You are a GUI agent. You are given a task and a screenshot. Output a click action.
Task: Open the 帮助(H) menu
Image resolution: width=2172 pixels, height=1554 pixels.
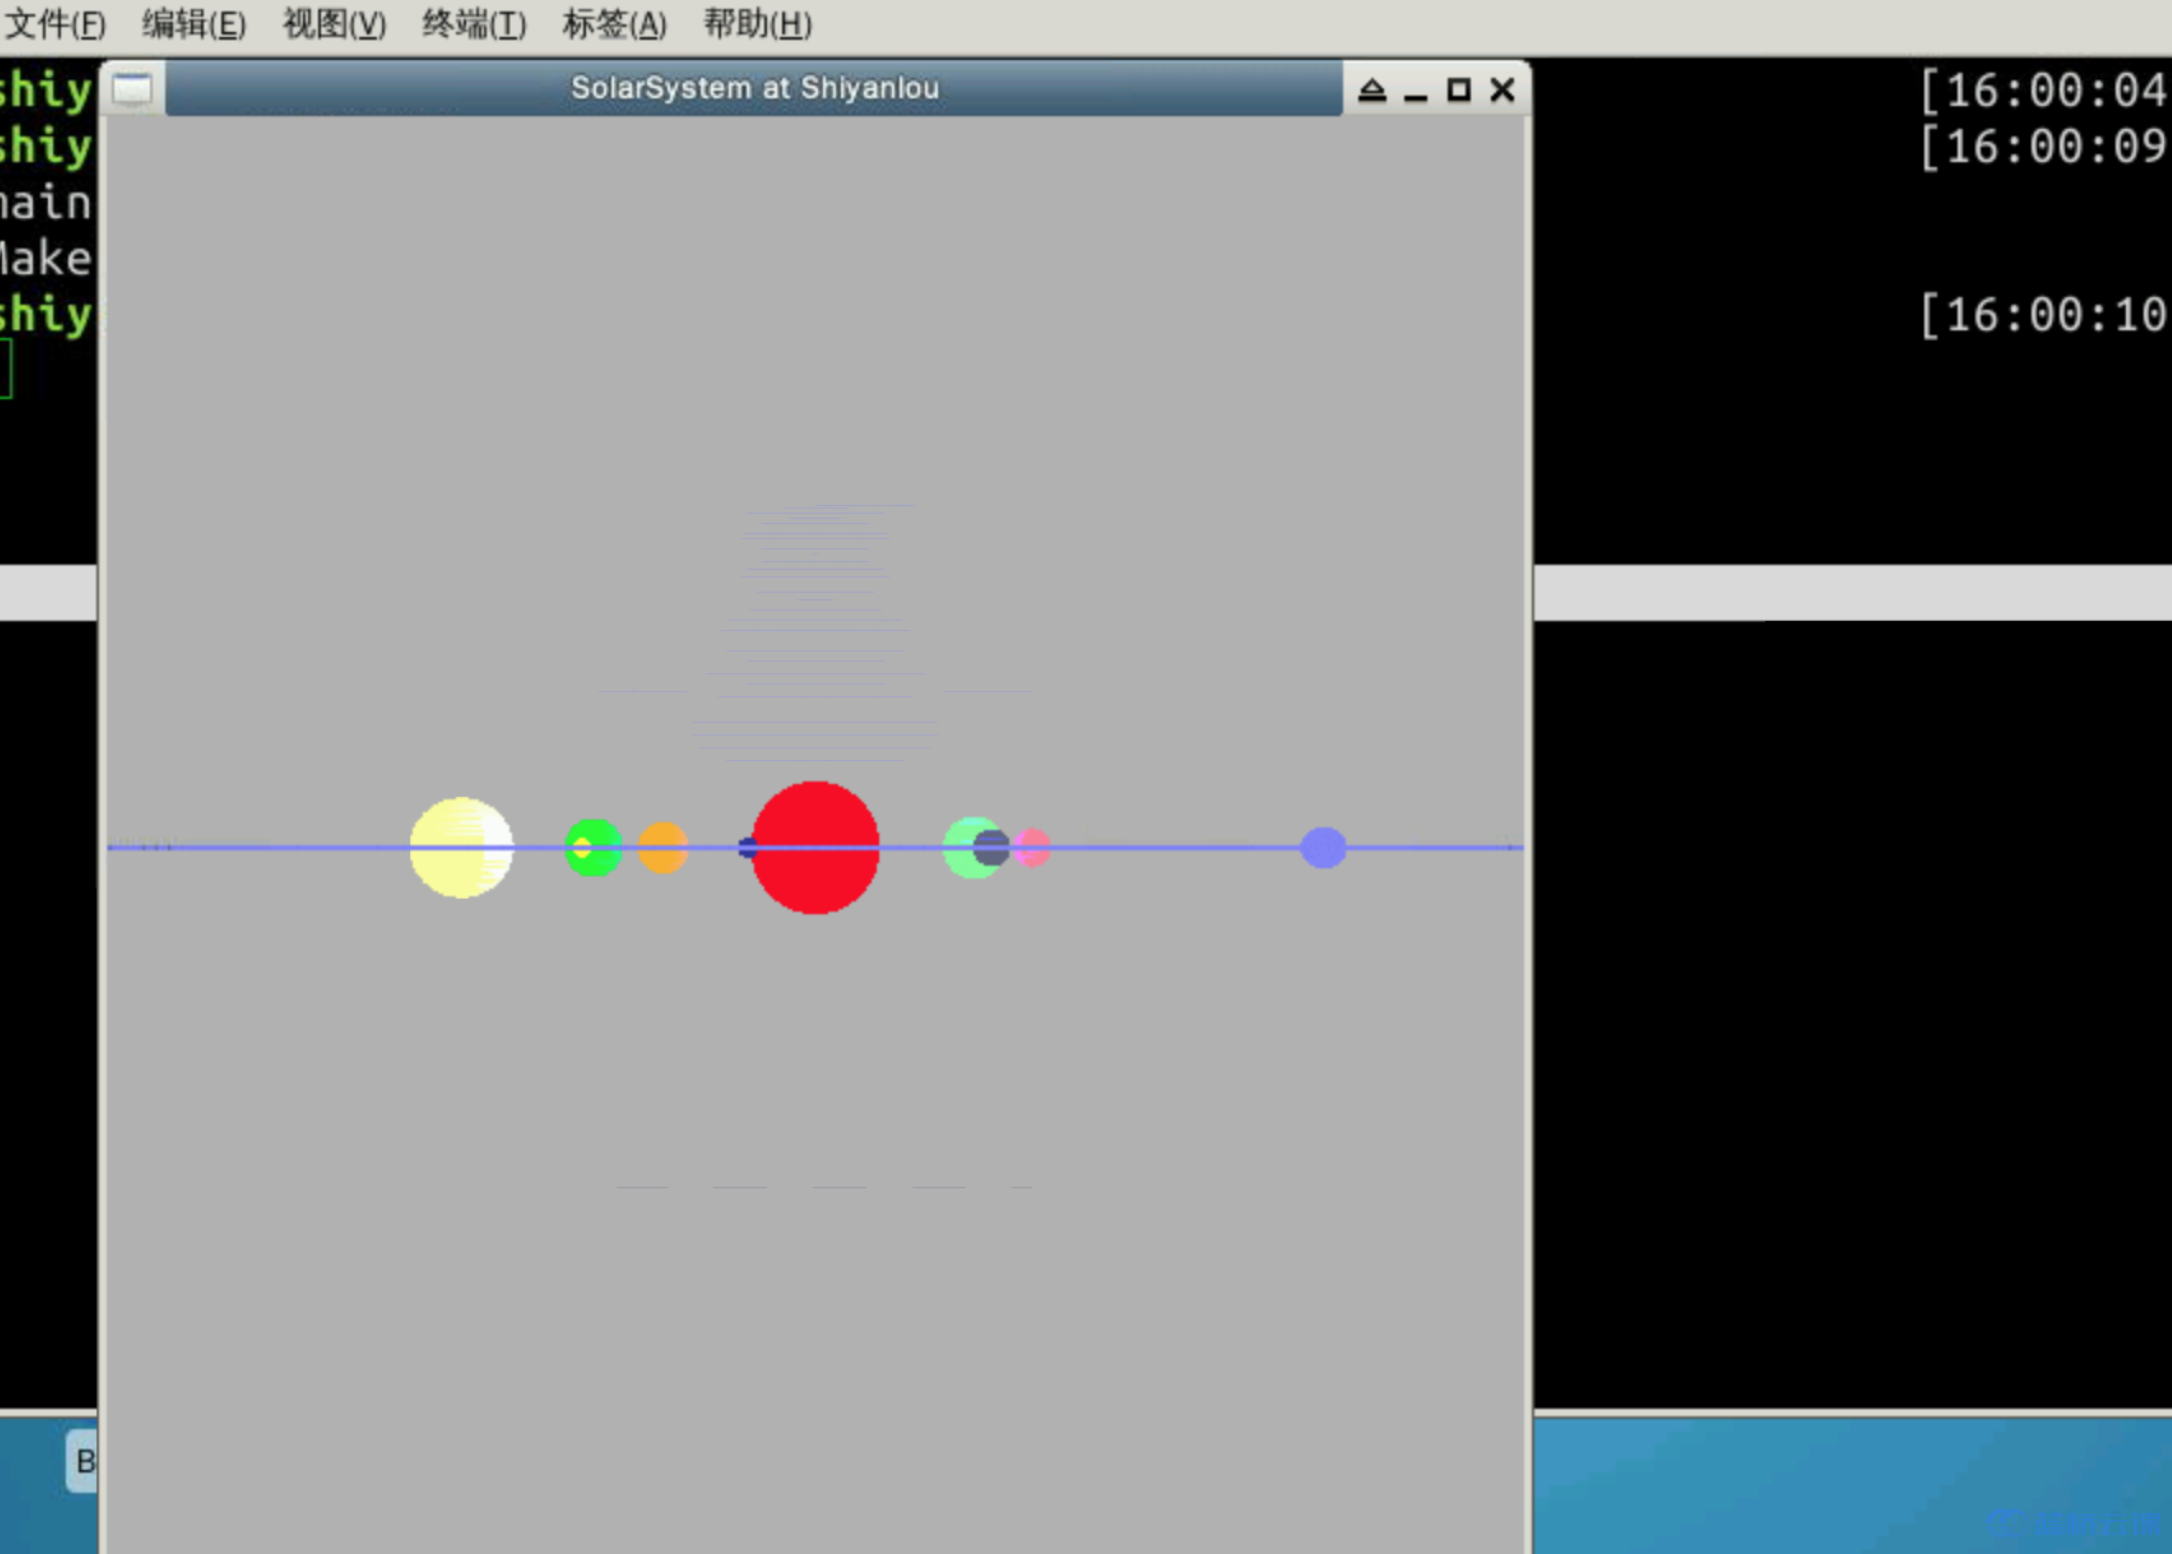(x=757, y=24)
